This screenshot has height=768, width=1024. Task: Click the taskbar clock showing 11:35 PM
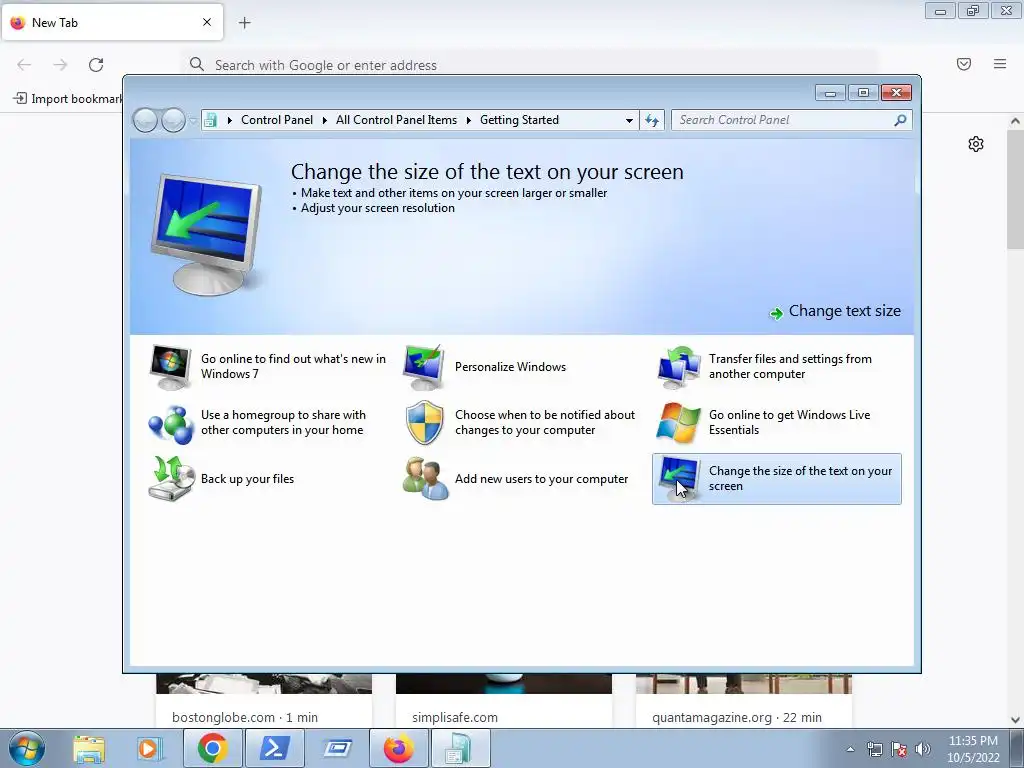[973, 749]
